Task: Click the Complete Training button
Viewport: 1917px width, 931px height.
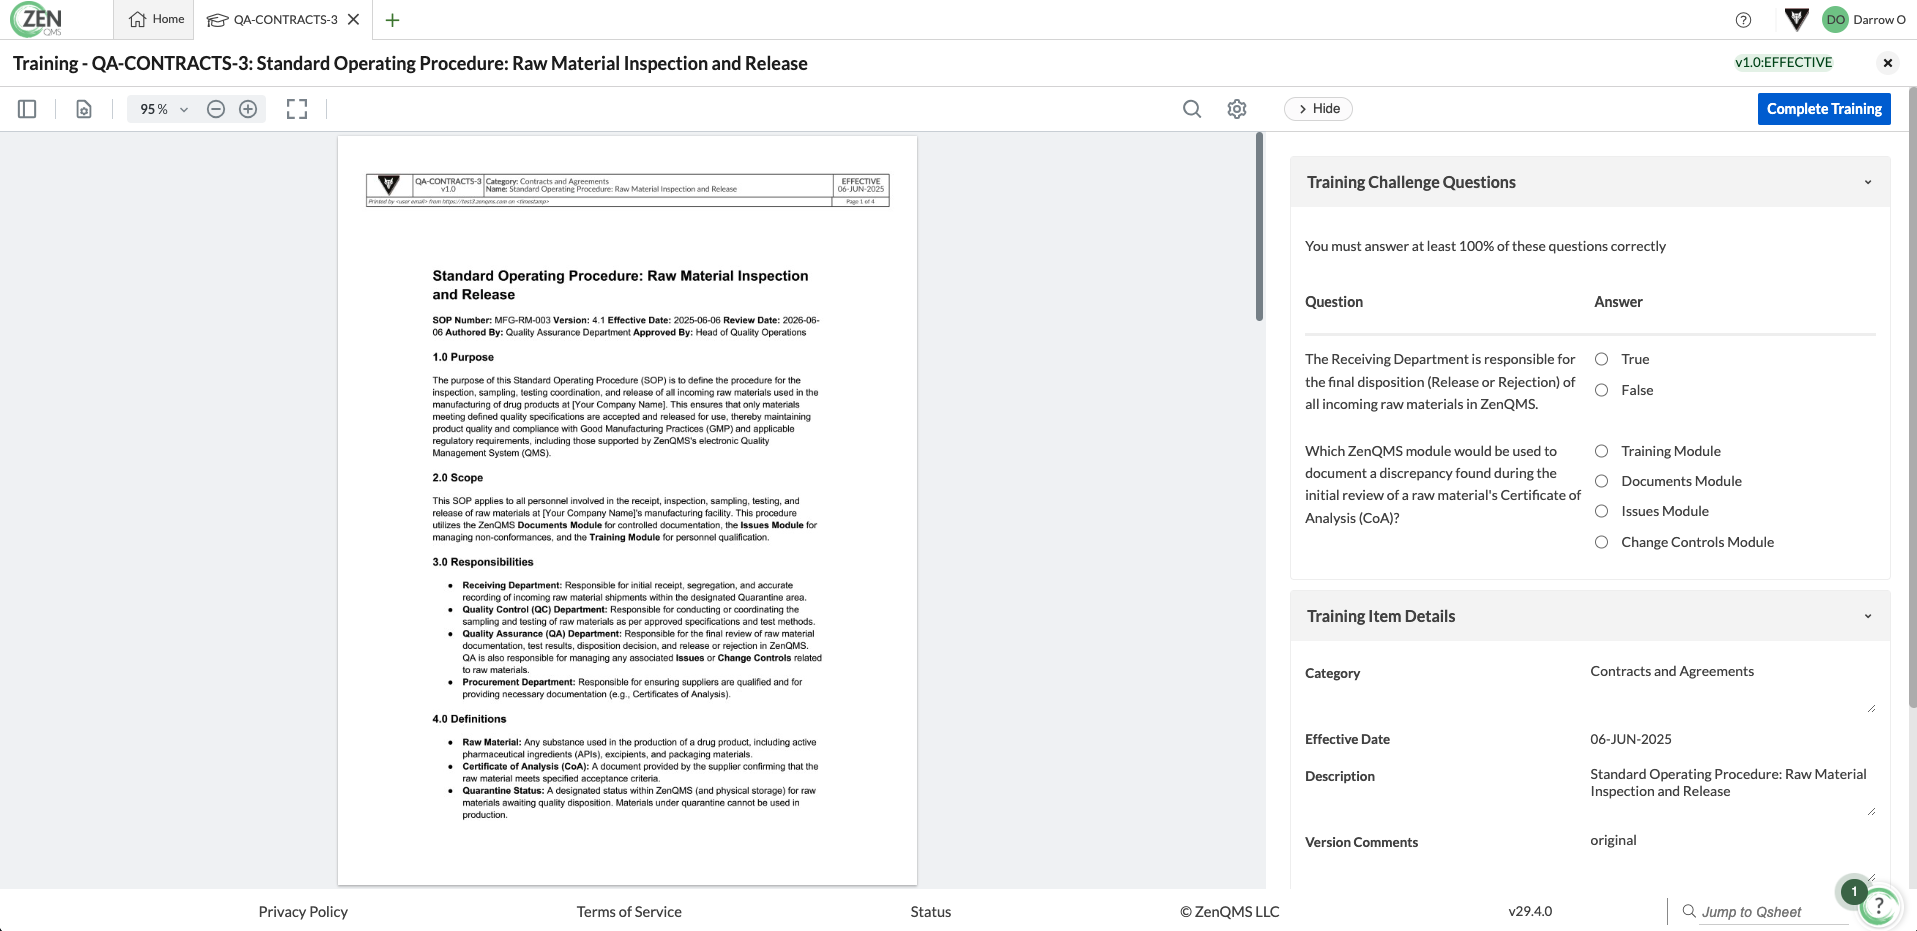Action: 1823,109
